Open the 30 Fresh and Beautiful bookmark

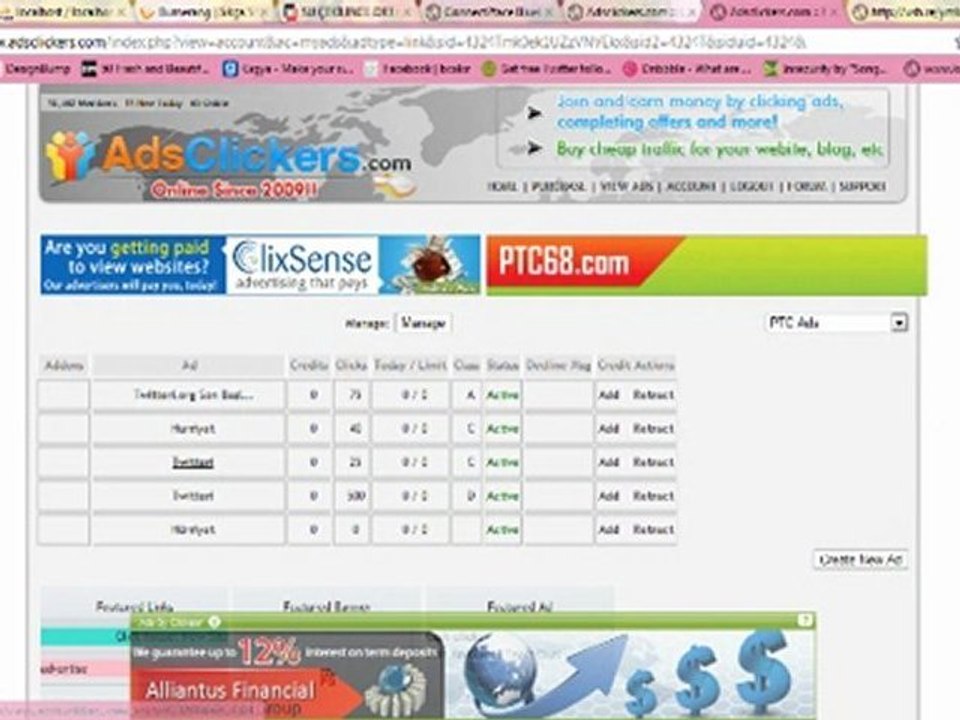click(146, 69)
